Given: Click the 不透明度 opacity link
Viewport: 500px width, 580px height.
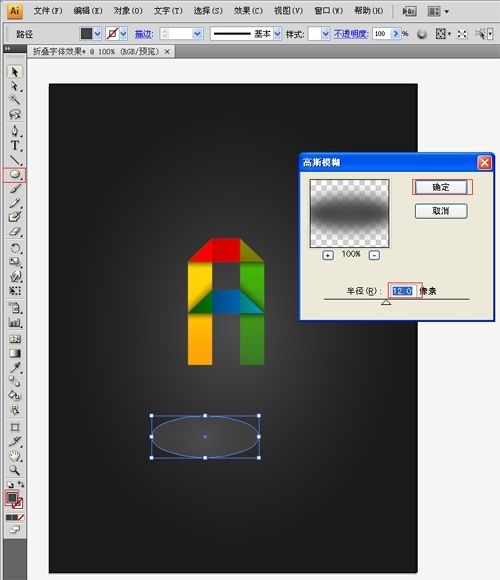Looking at the screenshot, I should pyautogui.click(x=351, y=34).
